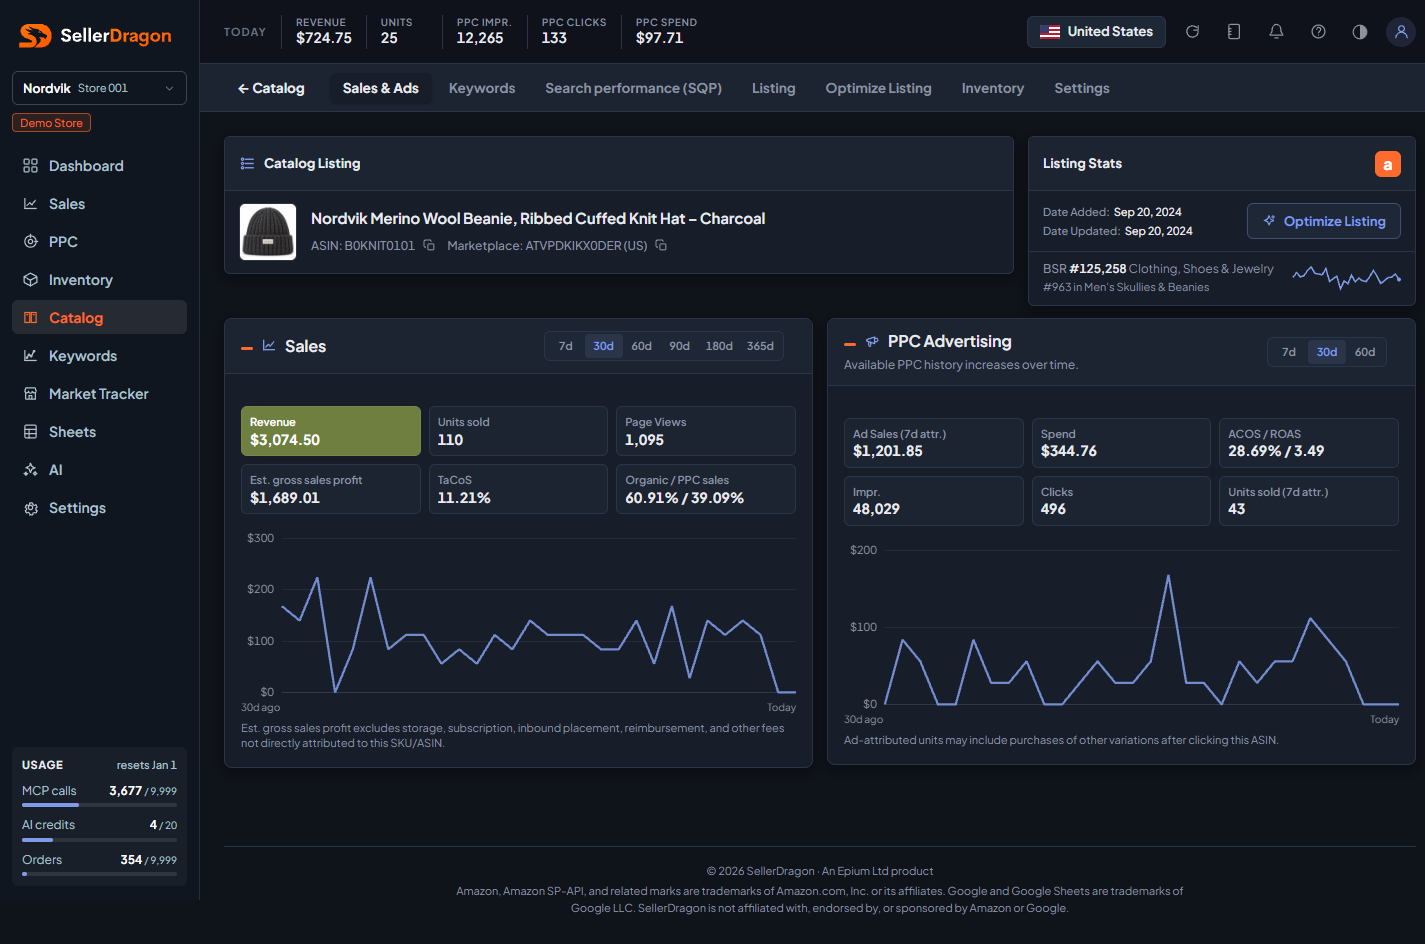1425x944 pixels.
Task: Click the Optimize Listing button
Action: coord(1324,221)
